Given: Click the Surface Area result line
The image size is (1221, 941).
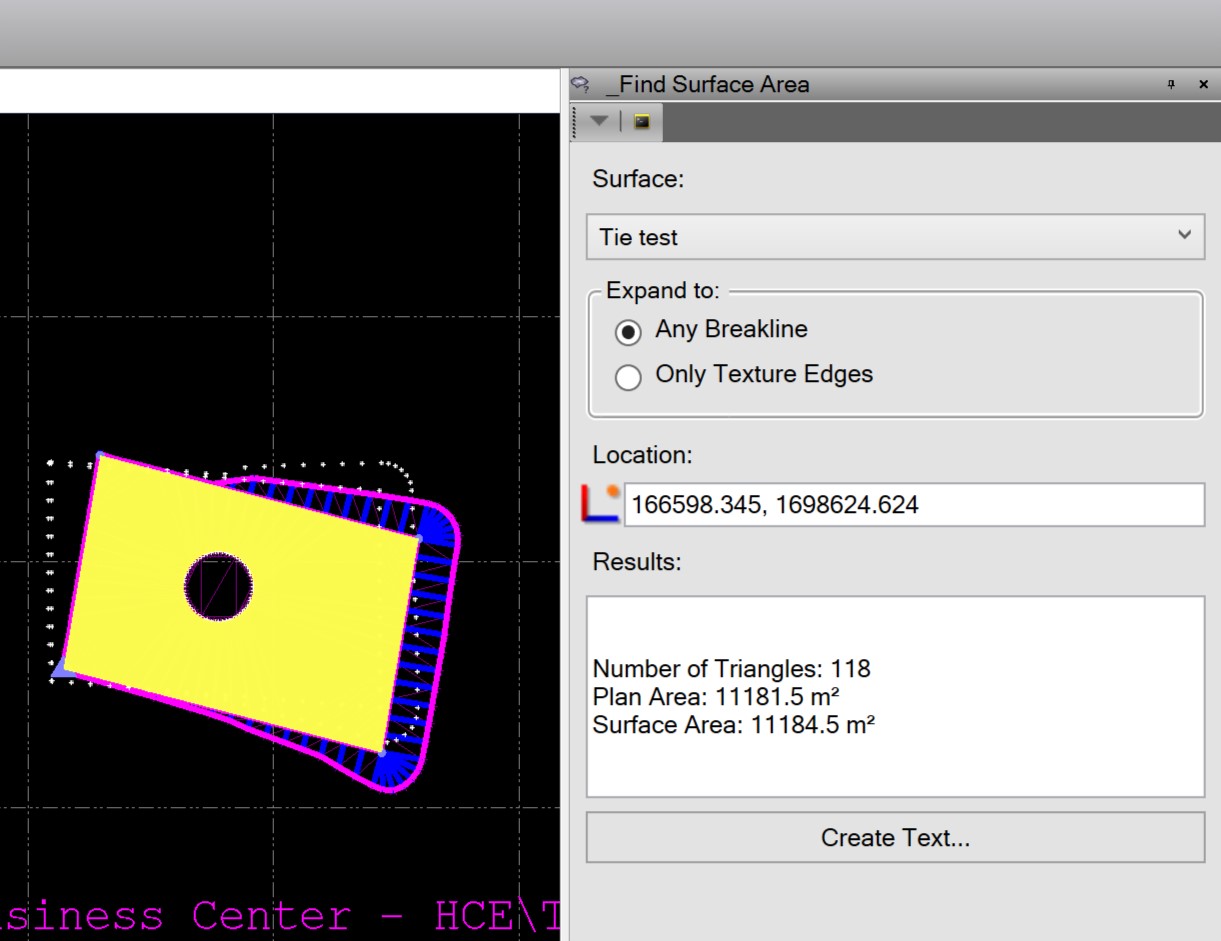Looking at the screenshot, I should pos(734,724).
